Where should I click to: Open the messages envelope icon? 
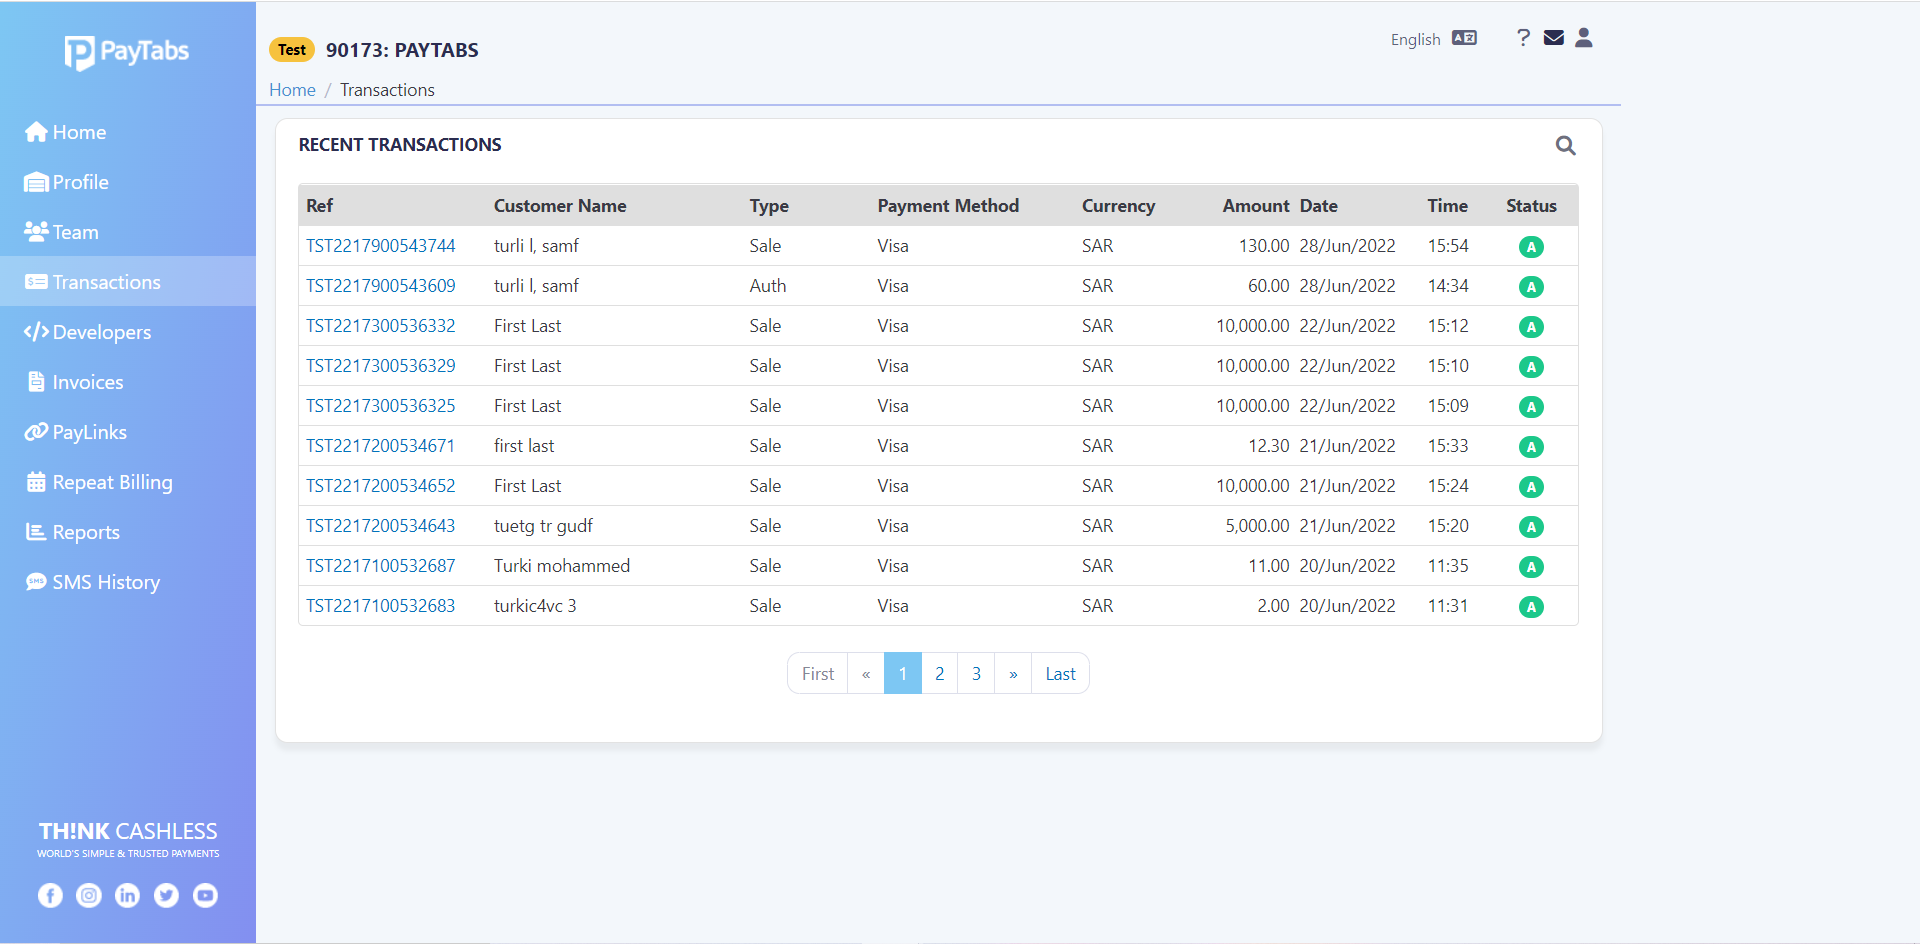click(x=1553, y=38)
